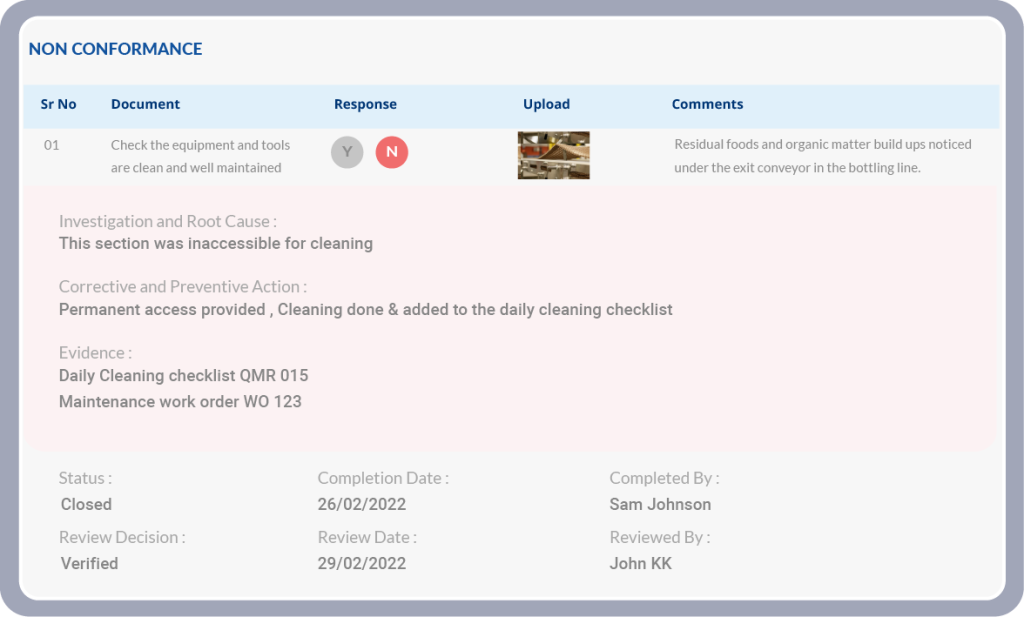Screen dimensions: 1024x617
Task: Click the Corrective and Preventive Action text
Action: [365, 310]
